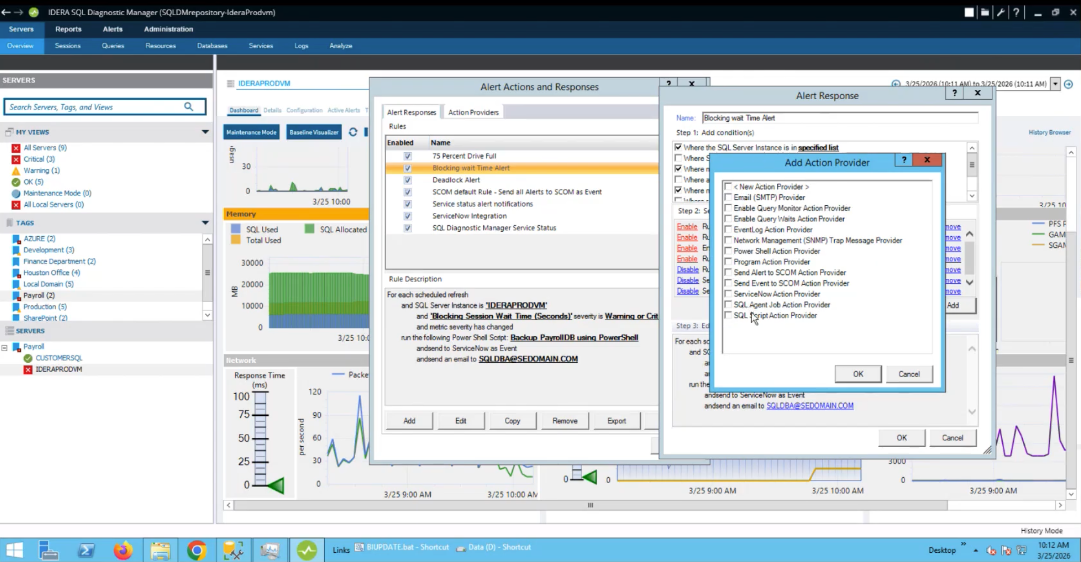Check the New Action Provider box
The image size is (1081, 562).
[x=728, y=187]
